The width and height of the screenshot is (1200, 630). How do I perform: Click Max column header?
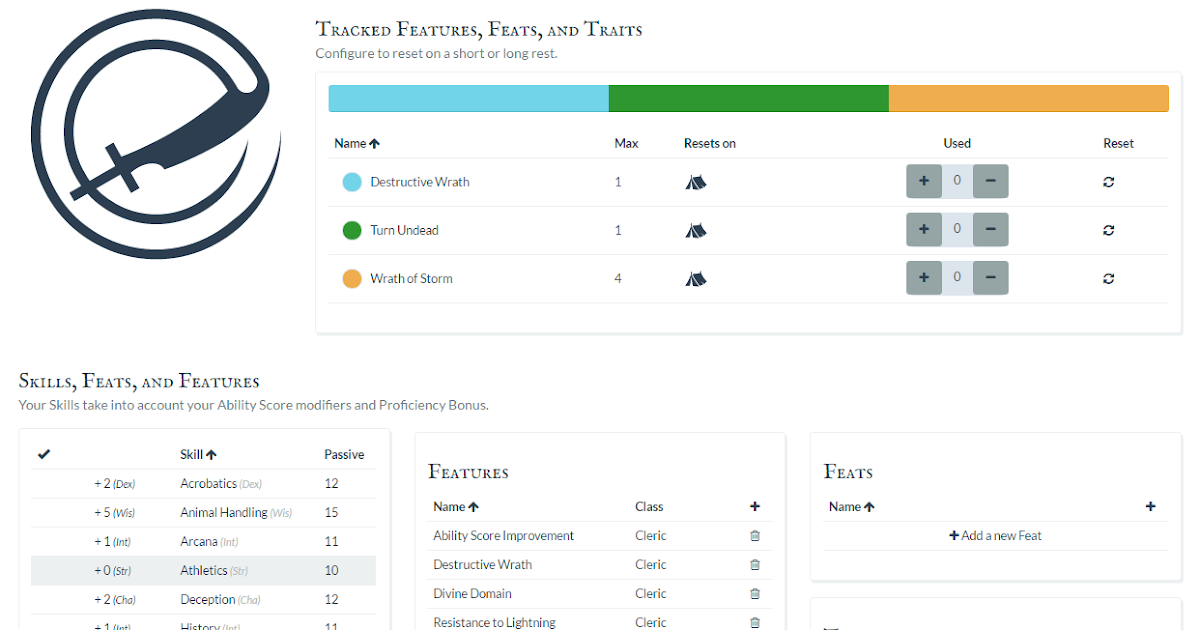tap(626, 143)
